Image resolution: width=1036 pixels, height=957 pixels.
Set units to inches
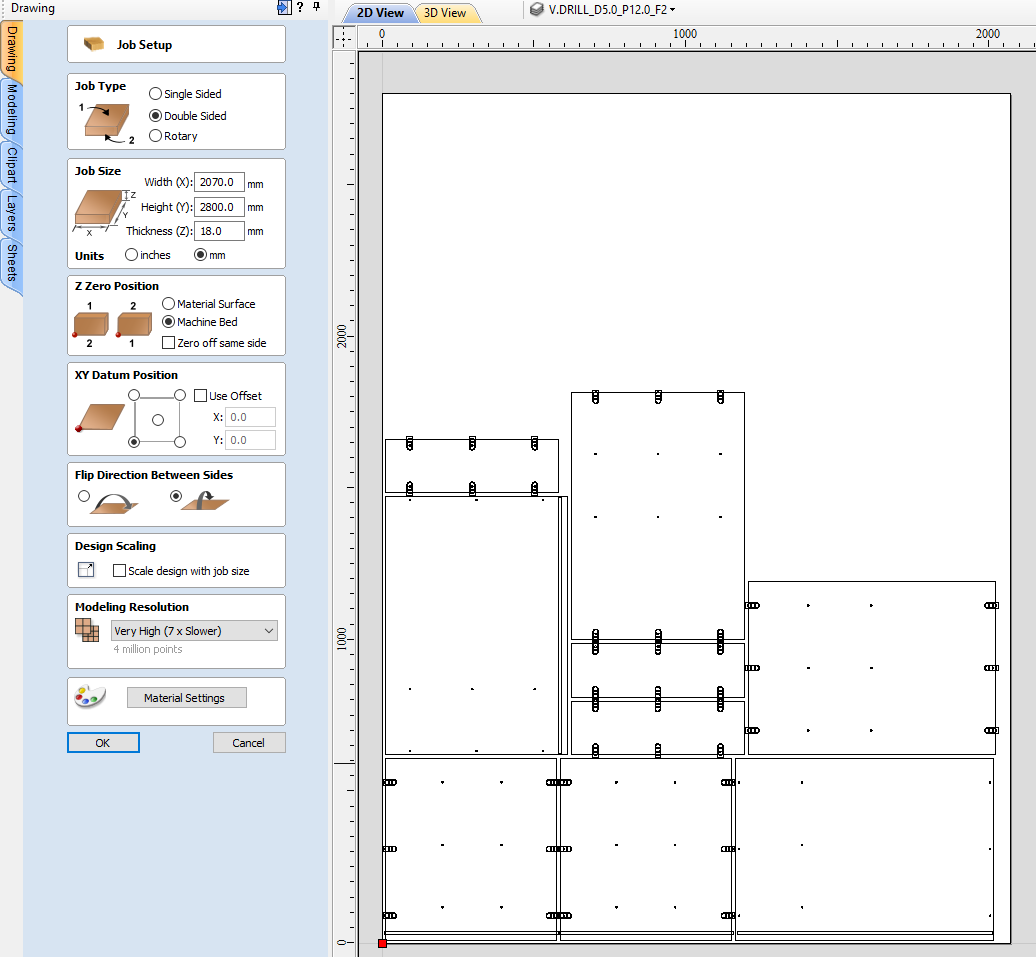click(x=131, y=255)
